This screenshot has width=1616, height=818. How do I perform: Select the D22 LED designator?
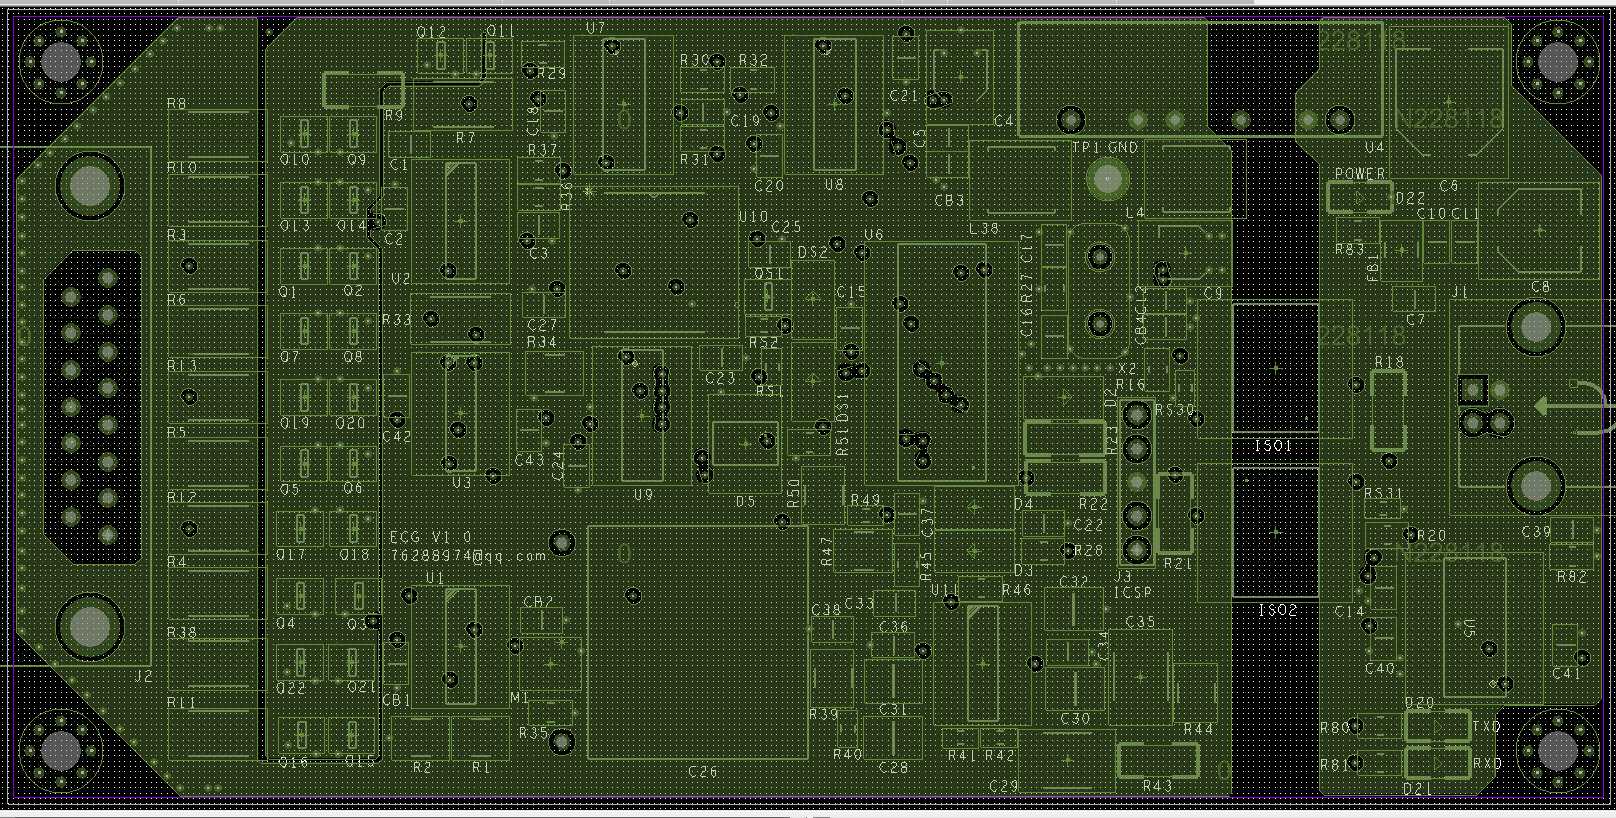(1410, 199)
